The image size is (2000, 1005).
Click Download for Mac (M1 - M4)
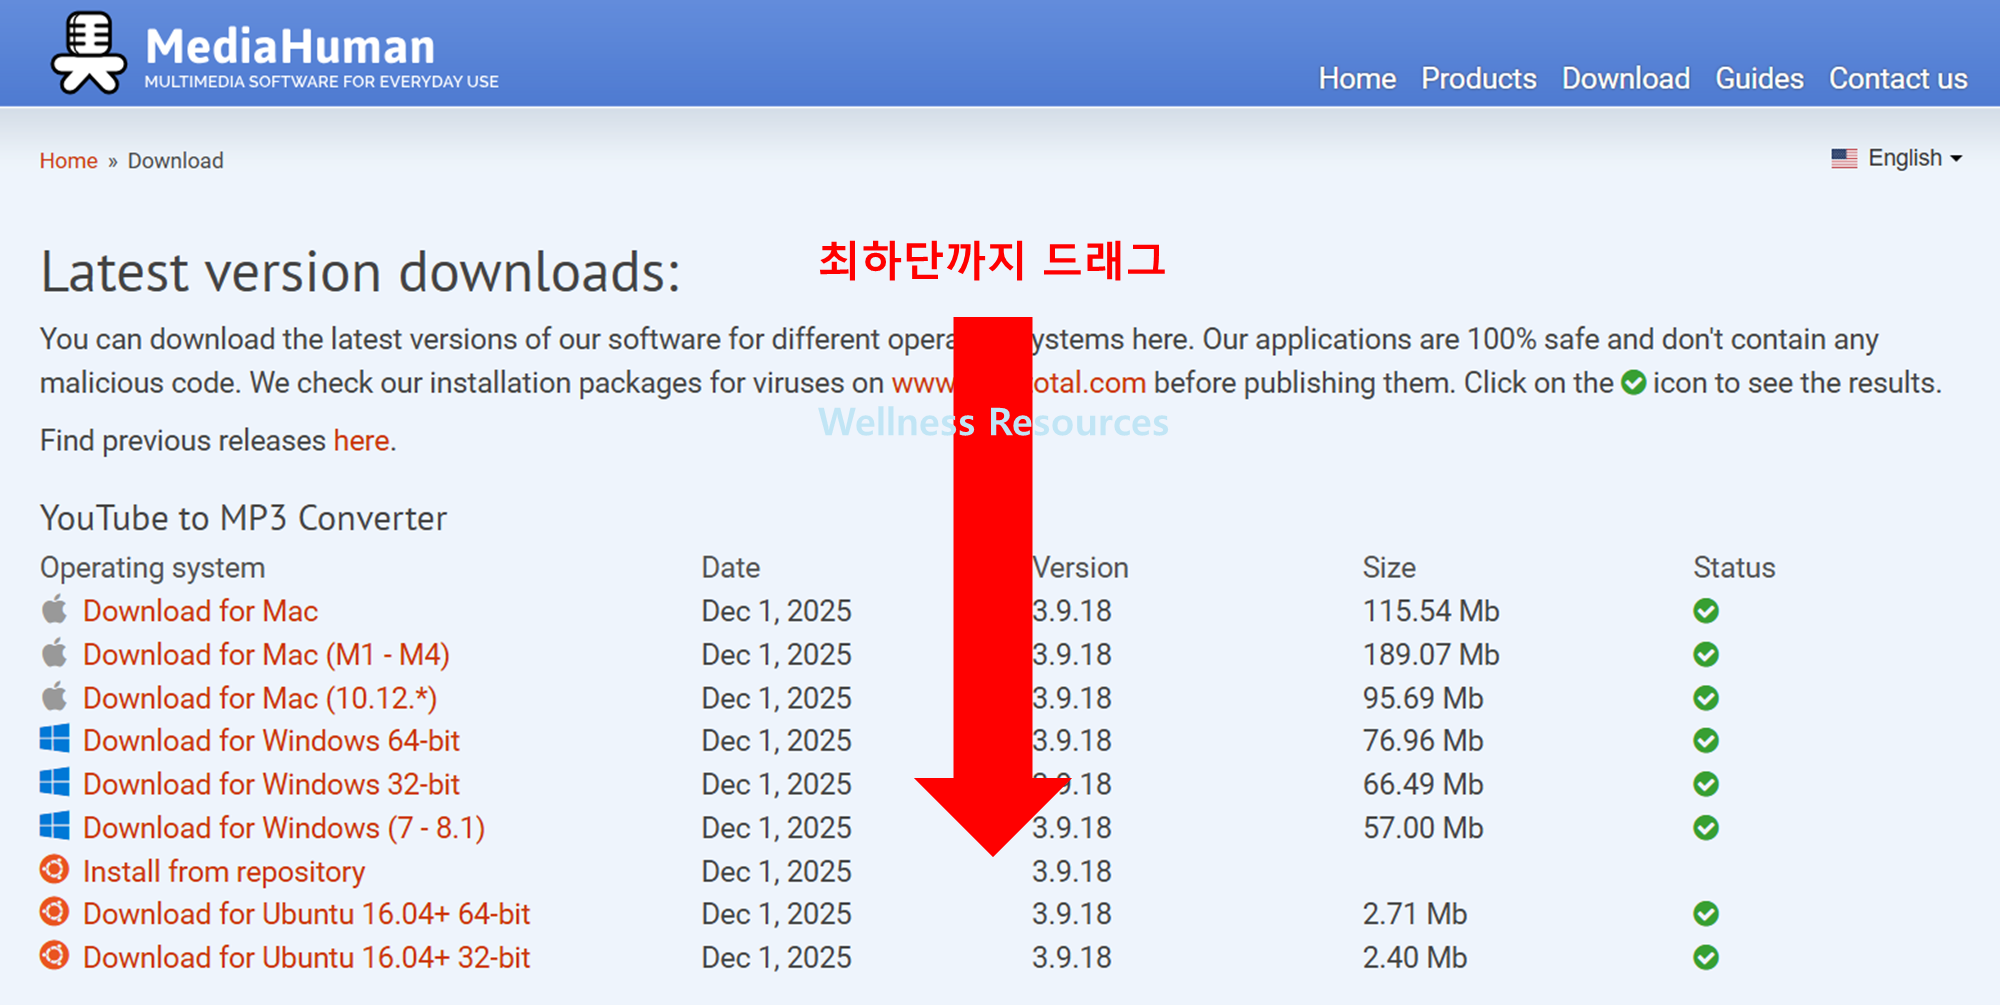point(266,655)
